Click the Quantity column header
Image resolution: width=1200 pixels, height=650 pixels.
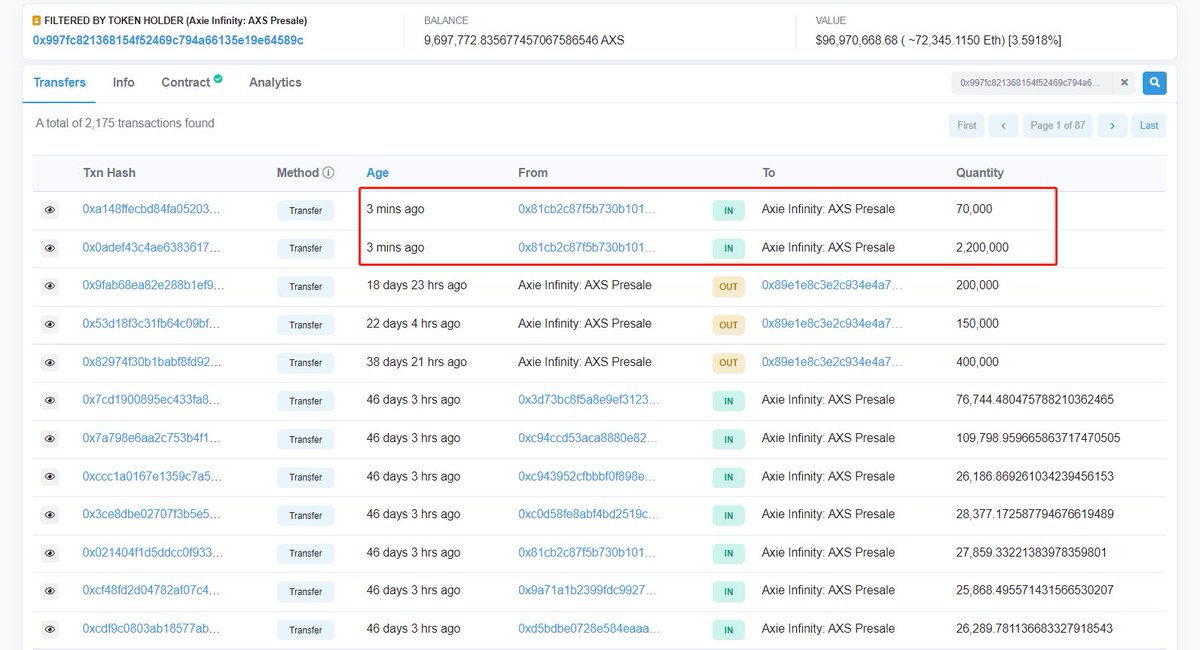pyautogui.click(x=980, y=173)
